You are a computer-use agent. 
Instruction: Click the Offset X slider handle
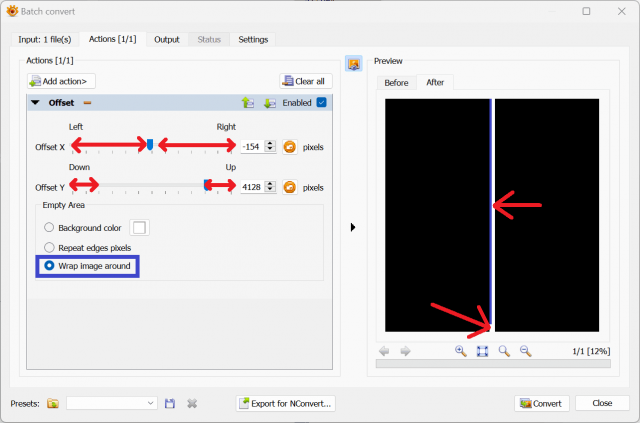pyautogui.click(x=150, y=144)
